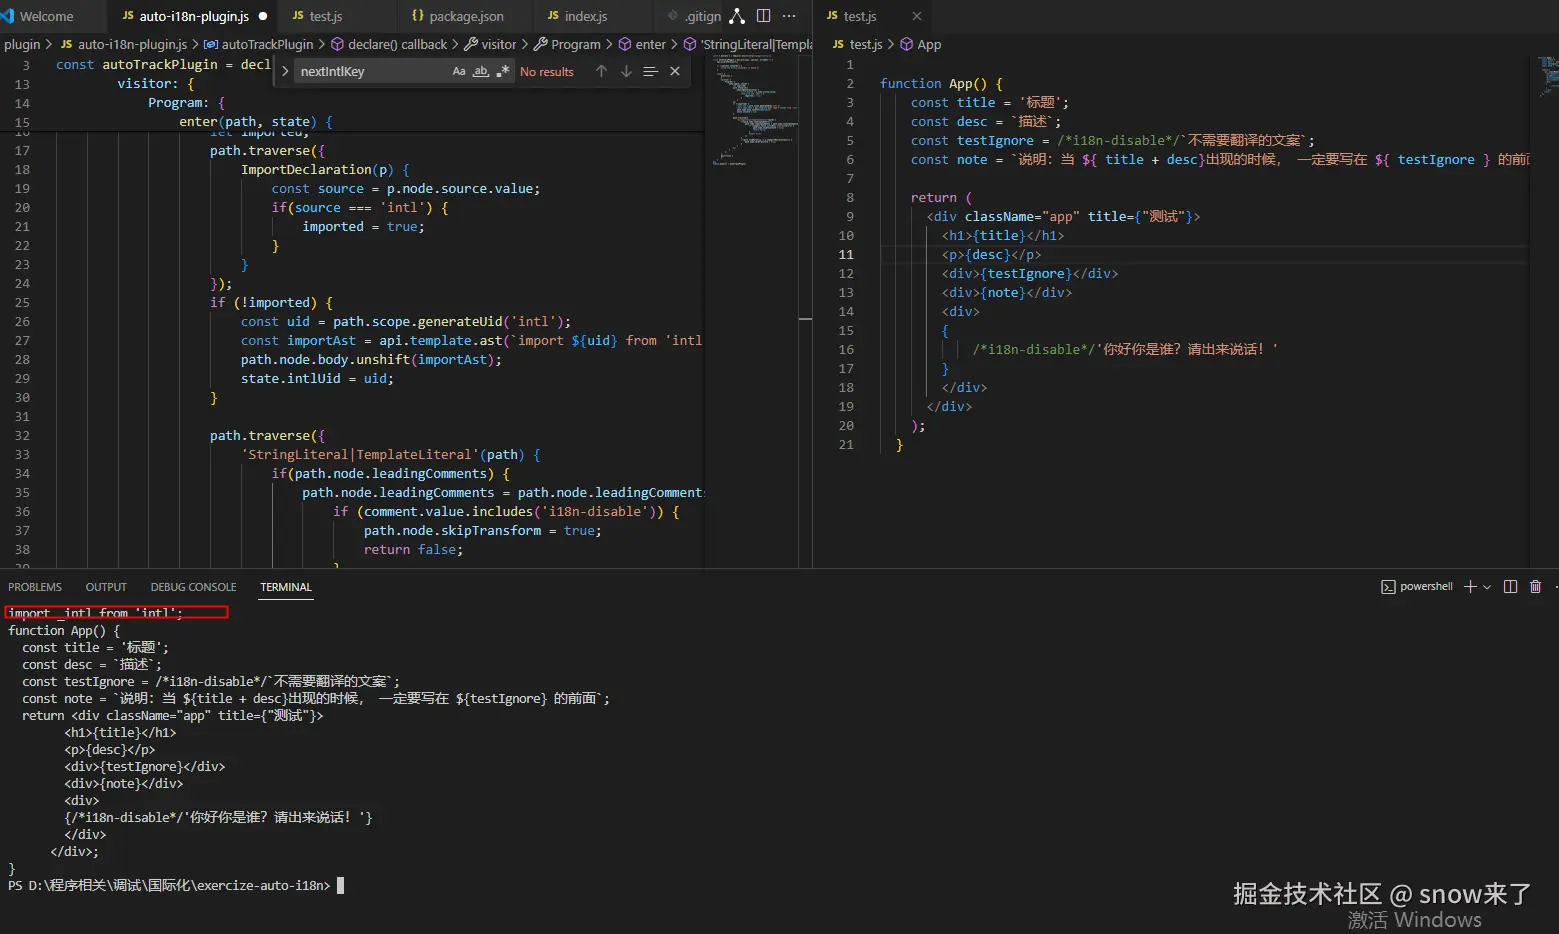Screen dimensions: 1559x934
Task: Toggle Find in Selection option
Action: tap(651, 71)
